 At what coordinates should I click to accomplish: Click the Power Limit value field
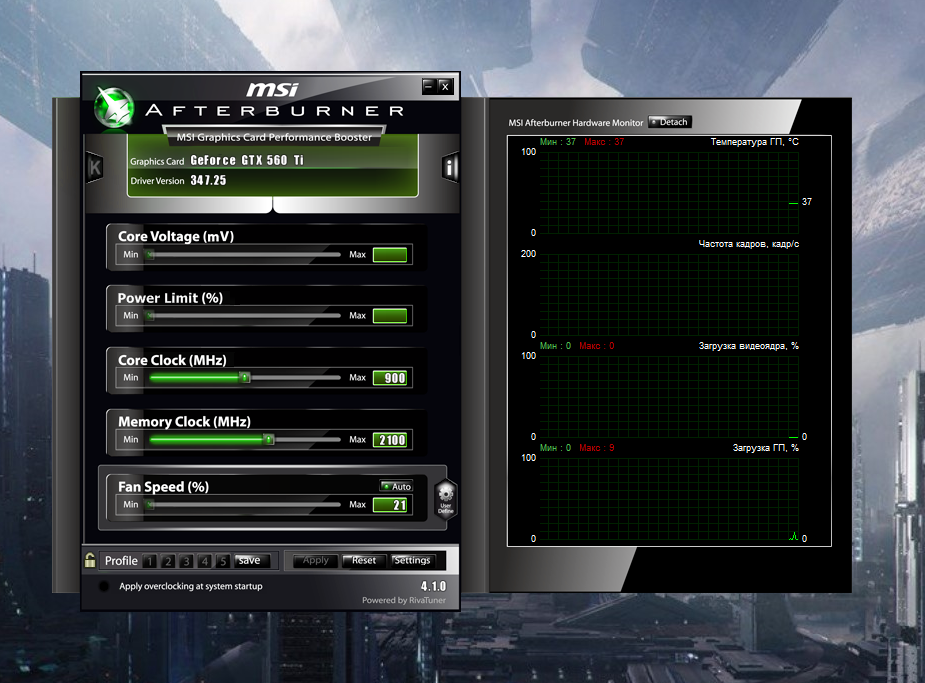(390, 316)
